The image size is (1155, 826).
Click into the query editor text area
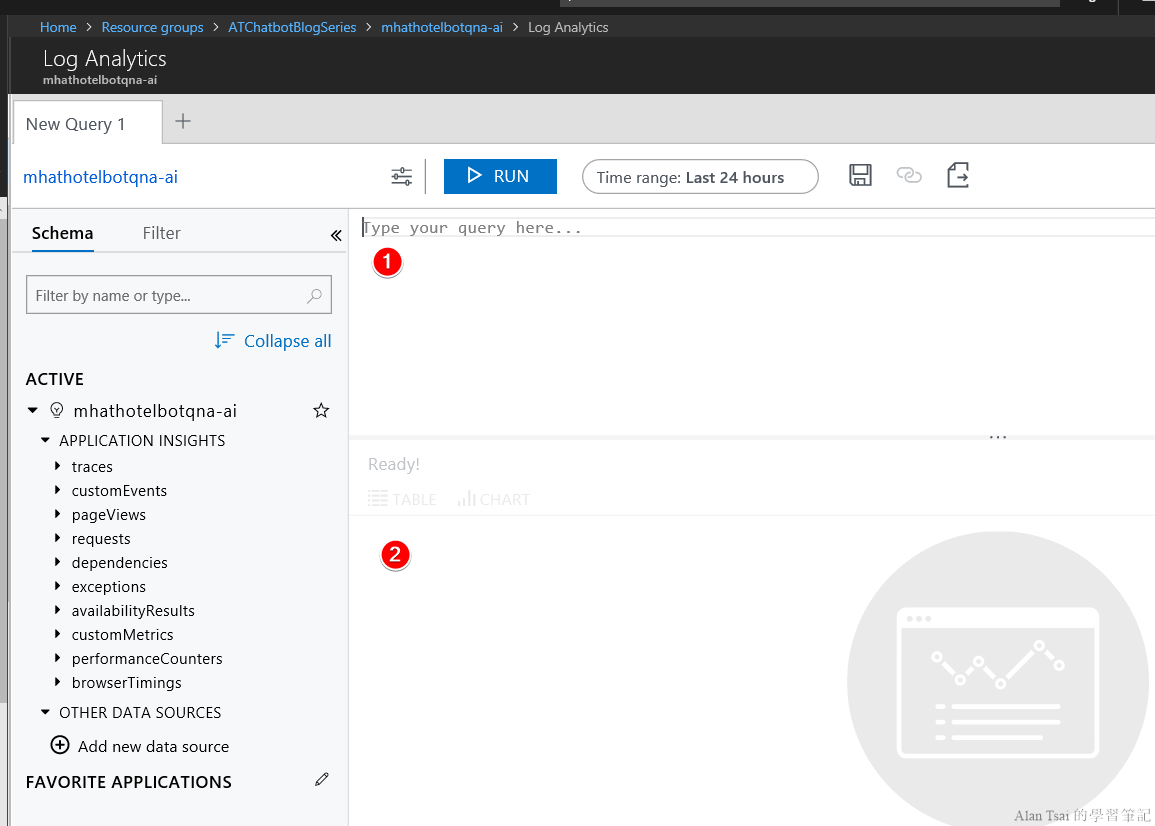tap(751, 324)
